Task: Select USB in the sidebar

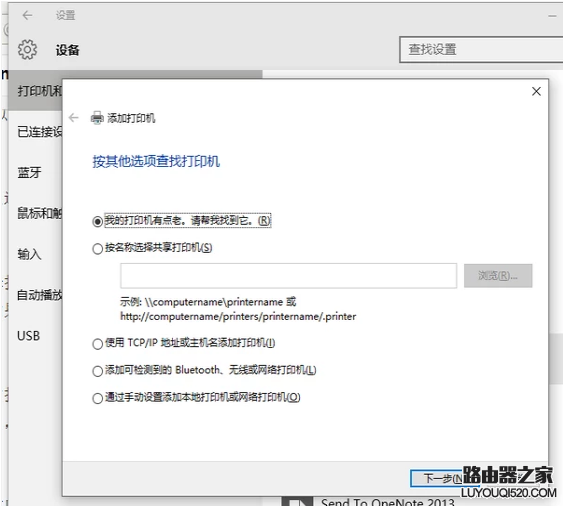Action: 28,336
